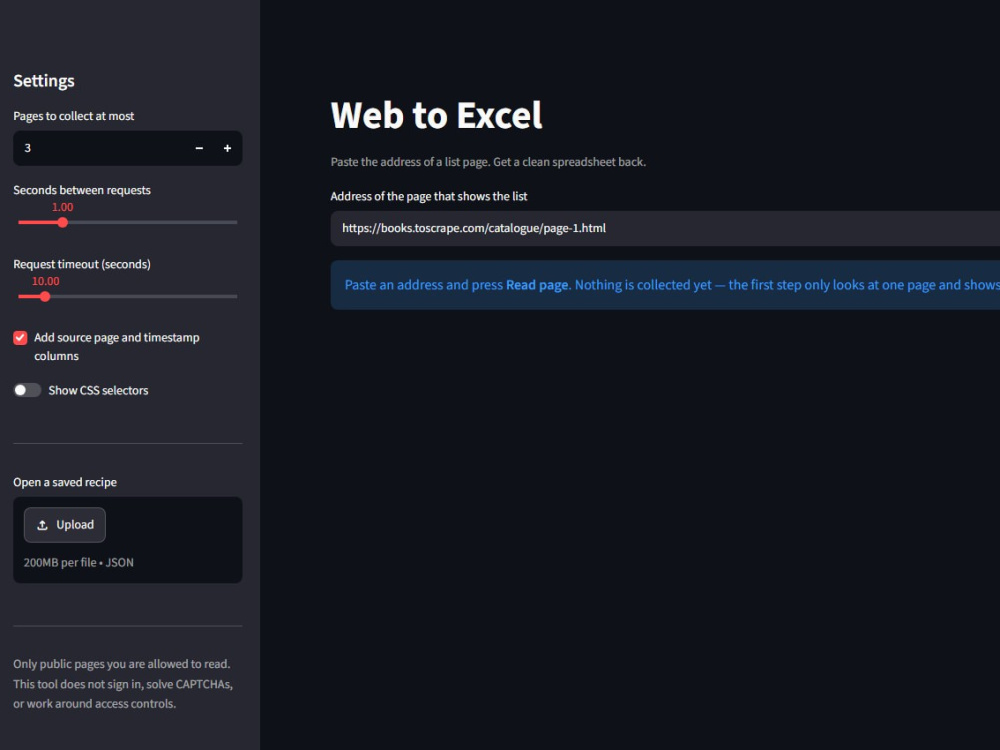Click the Settings heading
Screen dimensions: 1000x750
(44, 81)
